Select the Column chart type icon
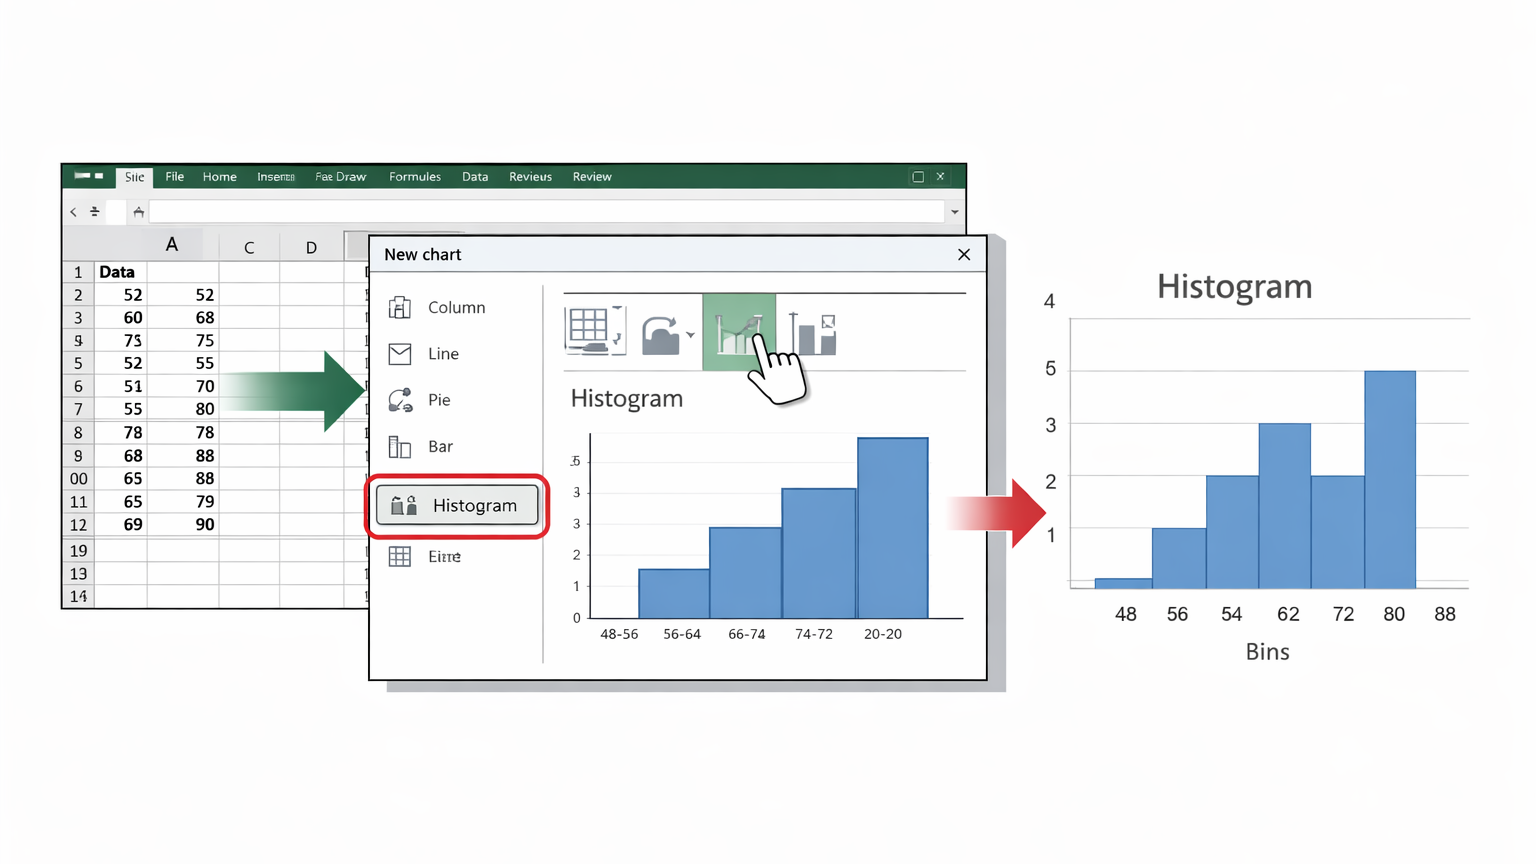This screenshot has height=864, width=1536. click(400, 308)
